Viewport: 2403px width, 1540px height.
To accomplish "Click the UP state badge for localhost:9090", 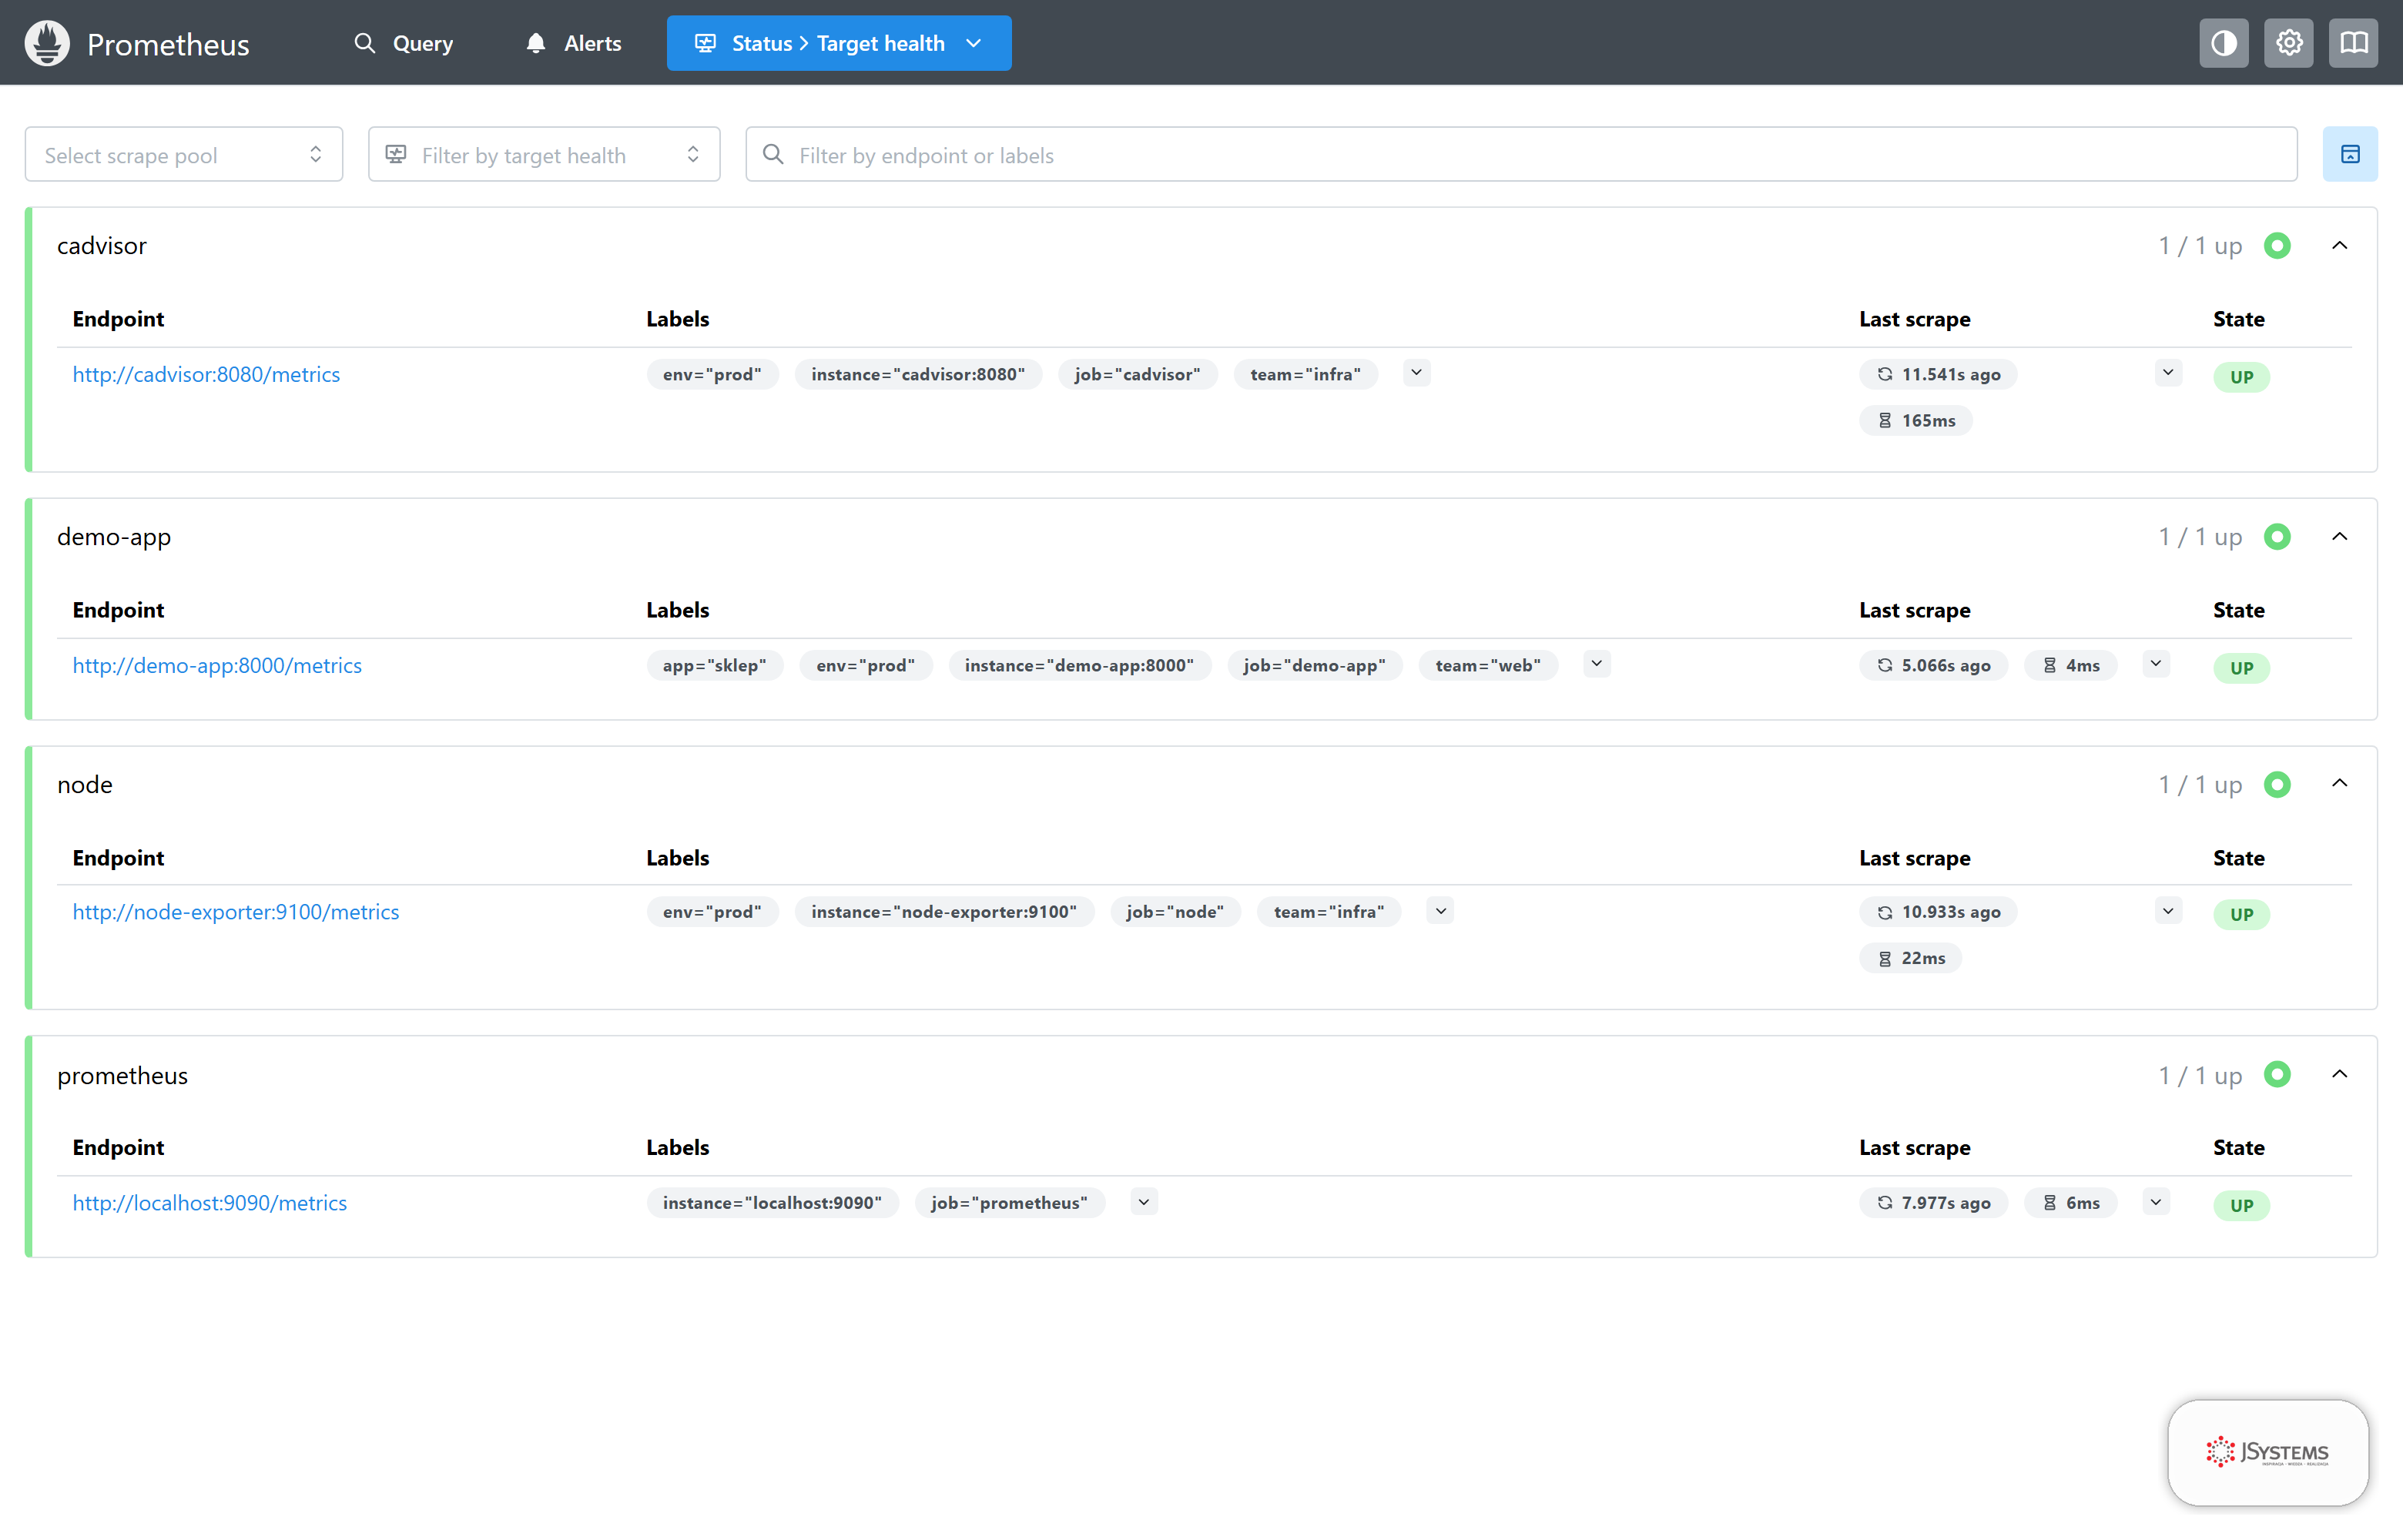I will (2241, 1206).
